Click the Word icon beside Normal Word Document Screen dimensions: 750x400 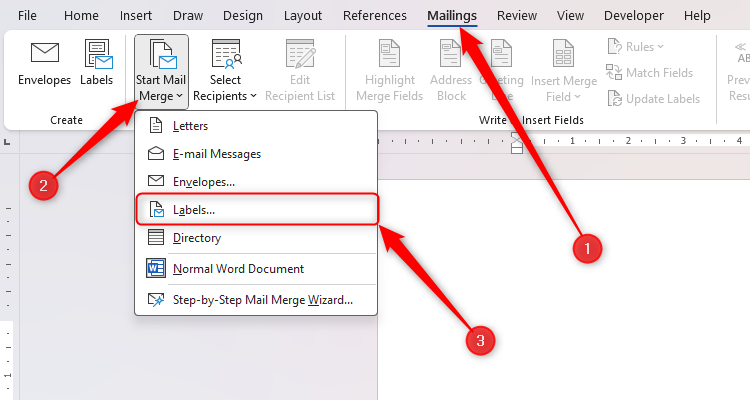(x=156, y=268)
